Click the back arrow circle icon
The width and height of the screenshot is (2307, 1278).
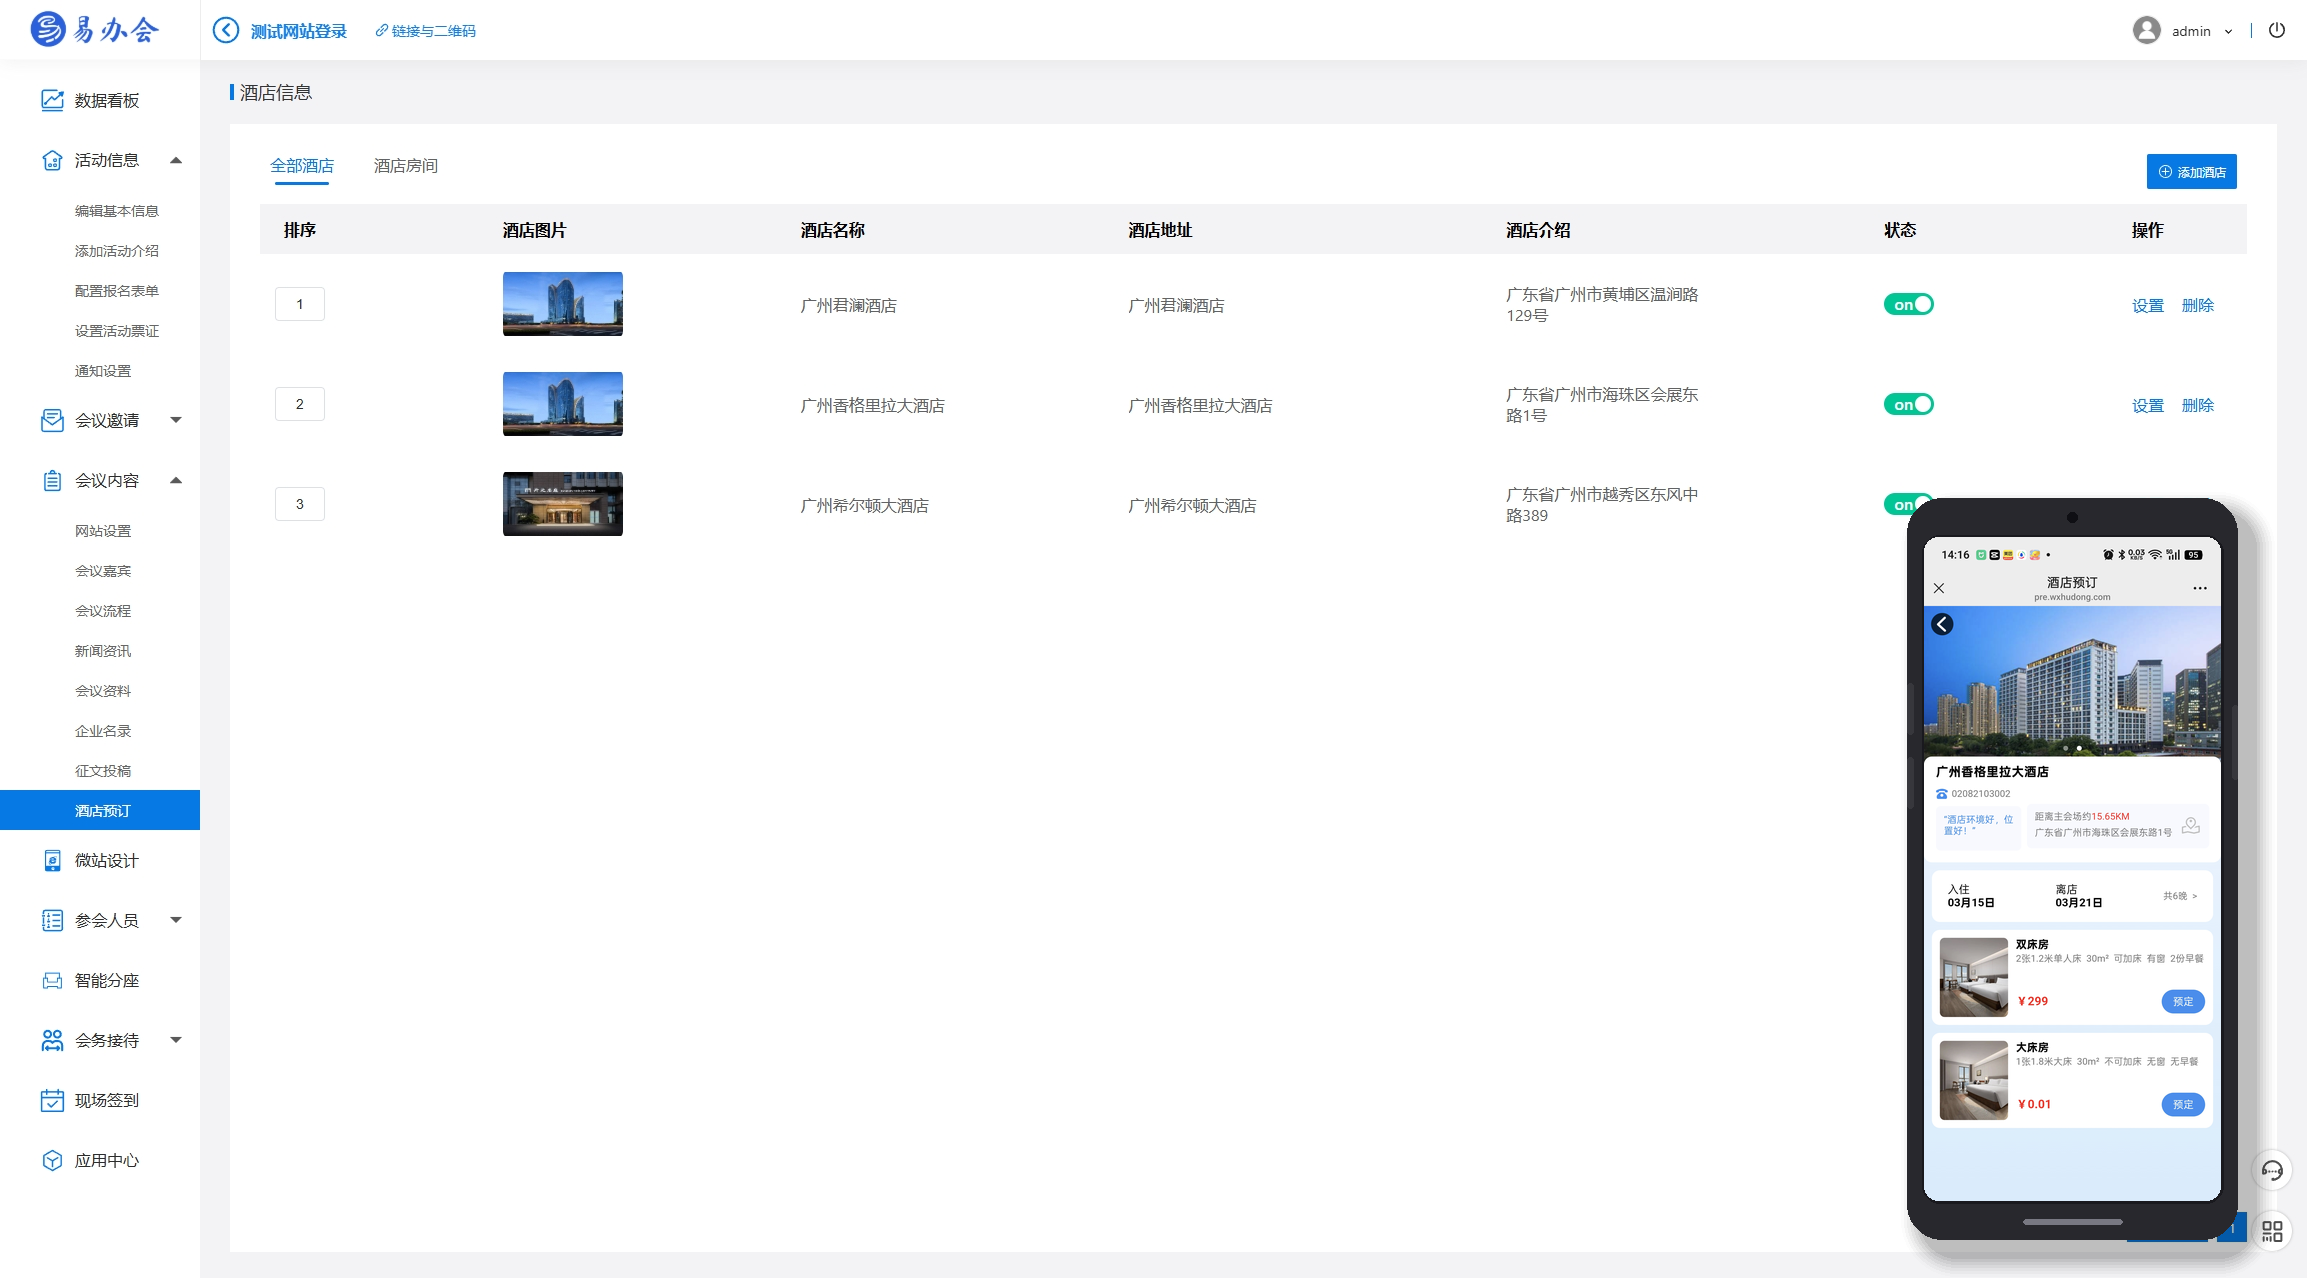click(226, 30)
